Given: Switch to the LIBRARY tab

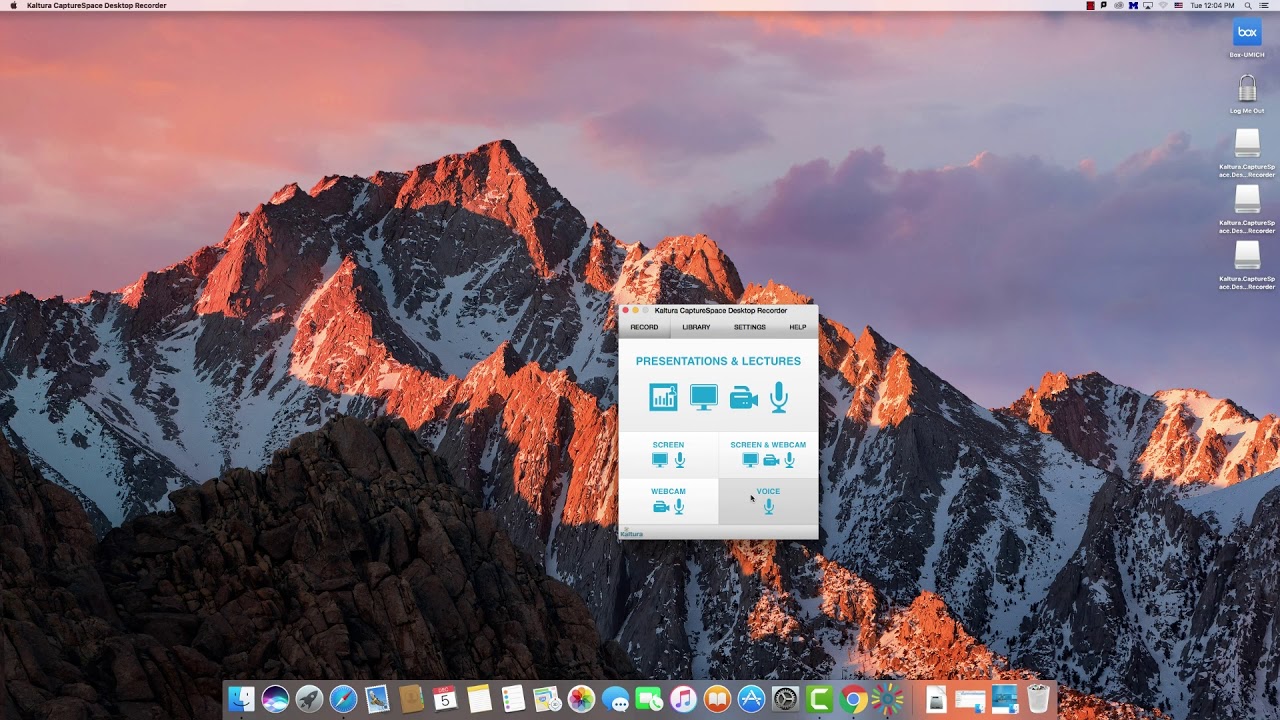Looking at the screenshot, I should point(696,327).
